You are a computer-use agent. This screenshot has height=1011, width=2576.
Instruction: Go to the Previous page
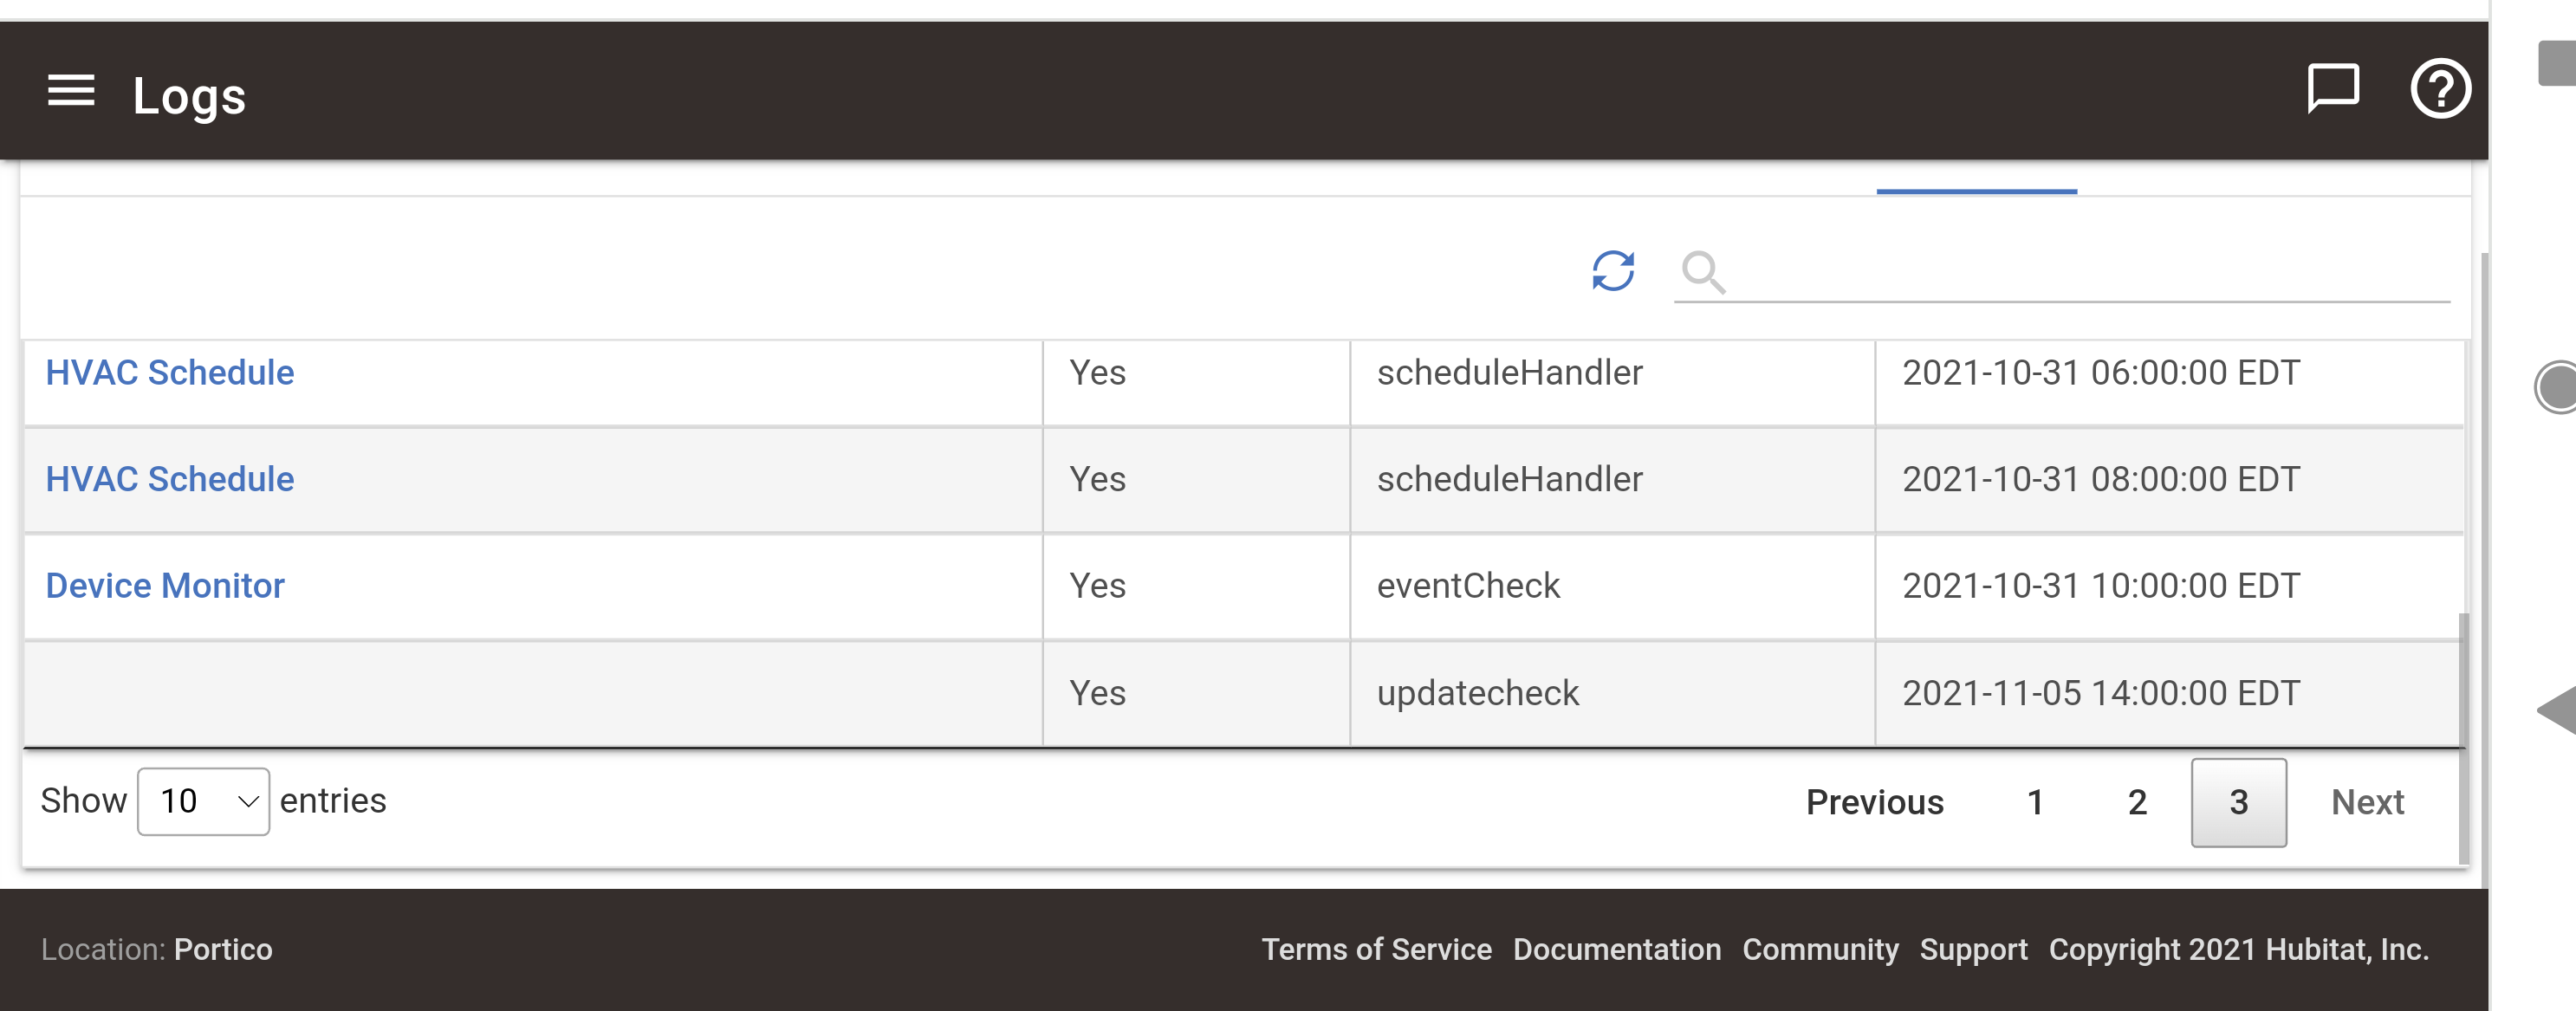coord(1874,802)
